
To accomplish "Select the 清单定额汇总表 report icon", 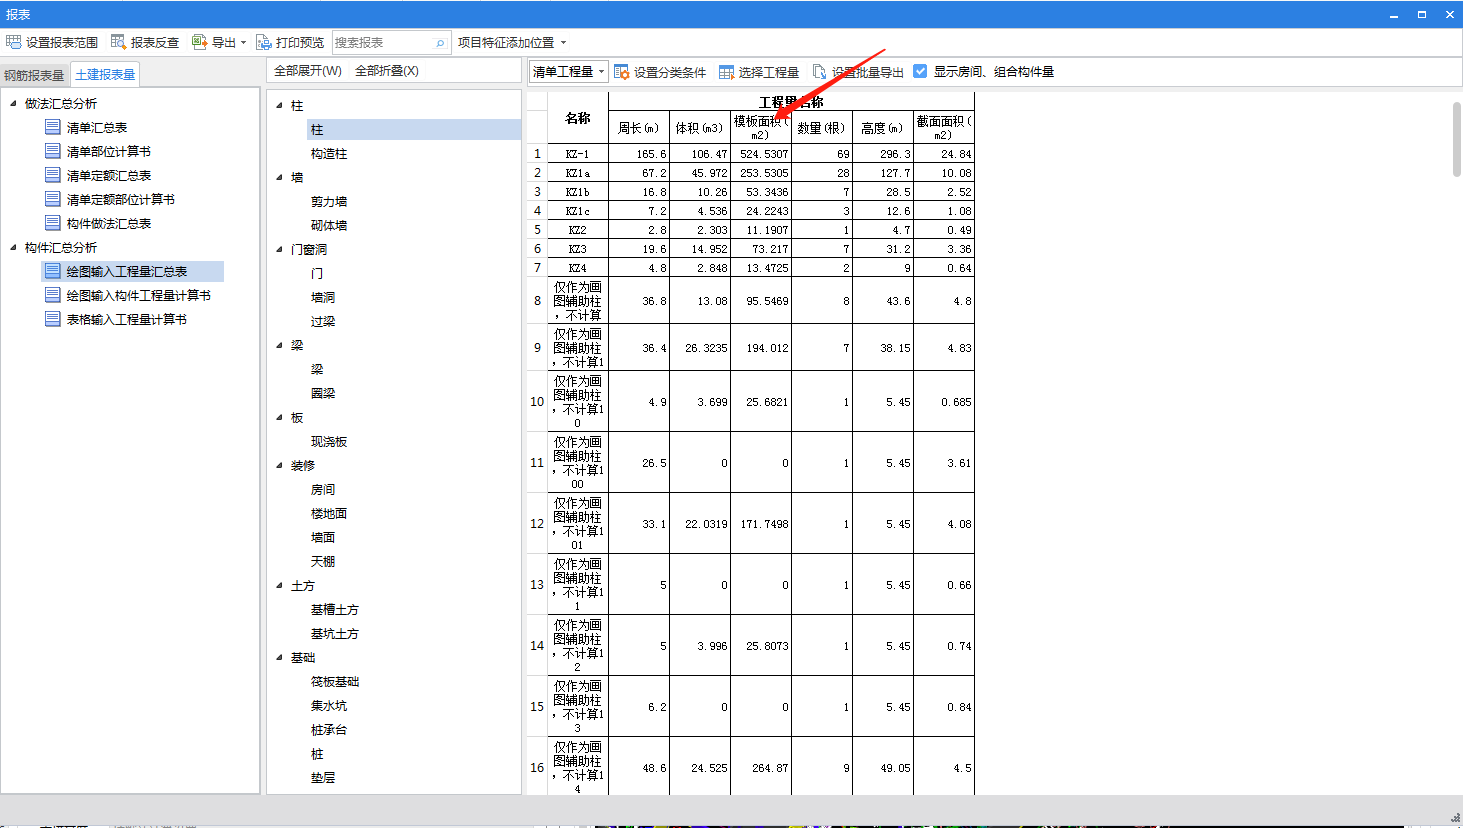I will pos(53,175).
